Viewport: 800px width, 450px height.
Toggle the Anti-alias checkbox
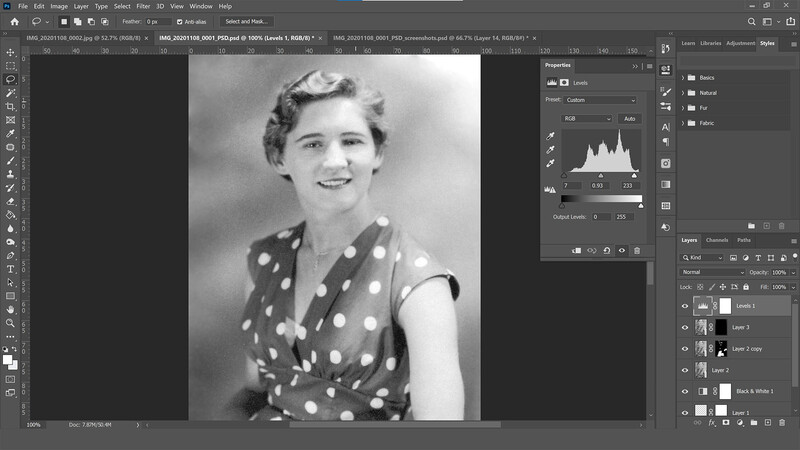click(x=180, y=22)
